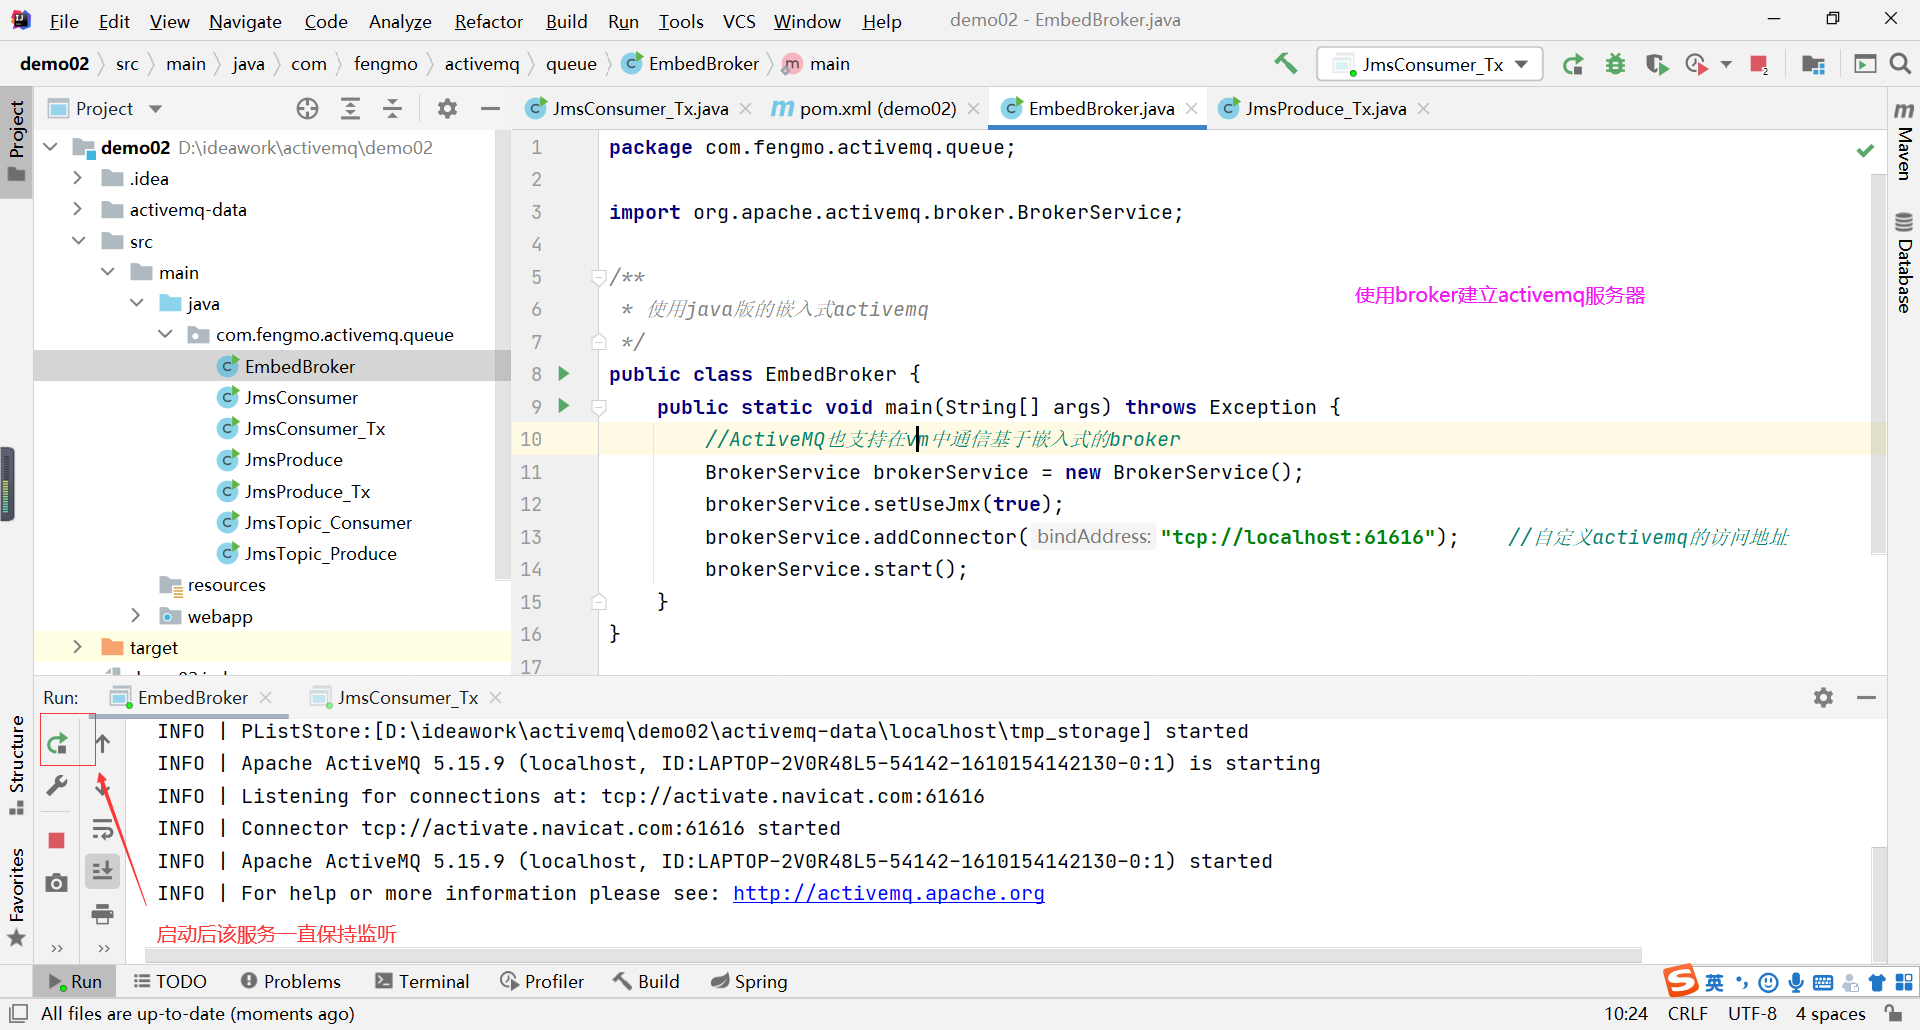Hide the Project tool window
The width and height of the screenshot is (1920, 1030).
tap(490, 109)
